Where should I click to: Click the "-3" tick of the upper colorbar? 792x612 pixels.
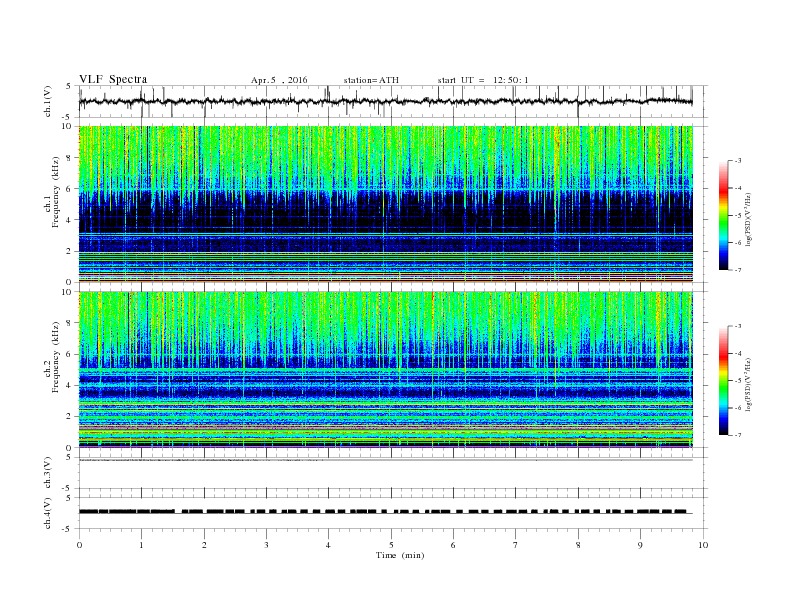click(x=738, y=161)
